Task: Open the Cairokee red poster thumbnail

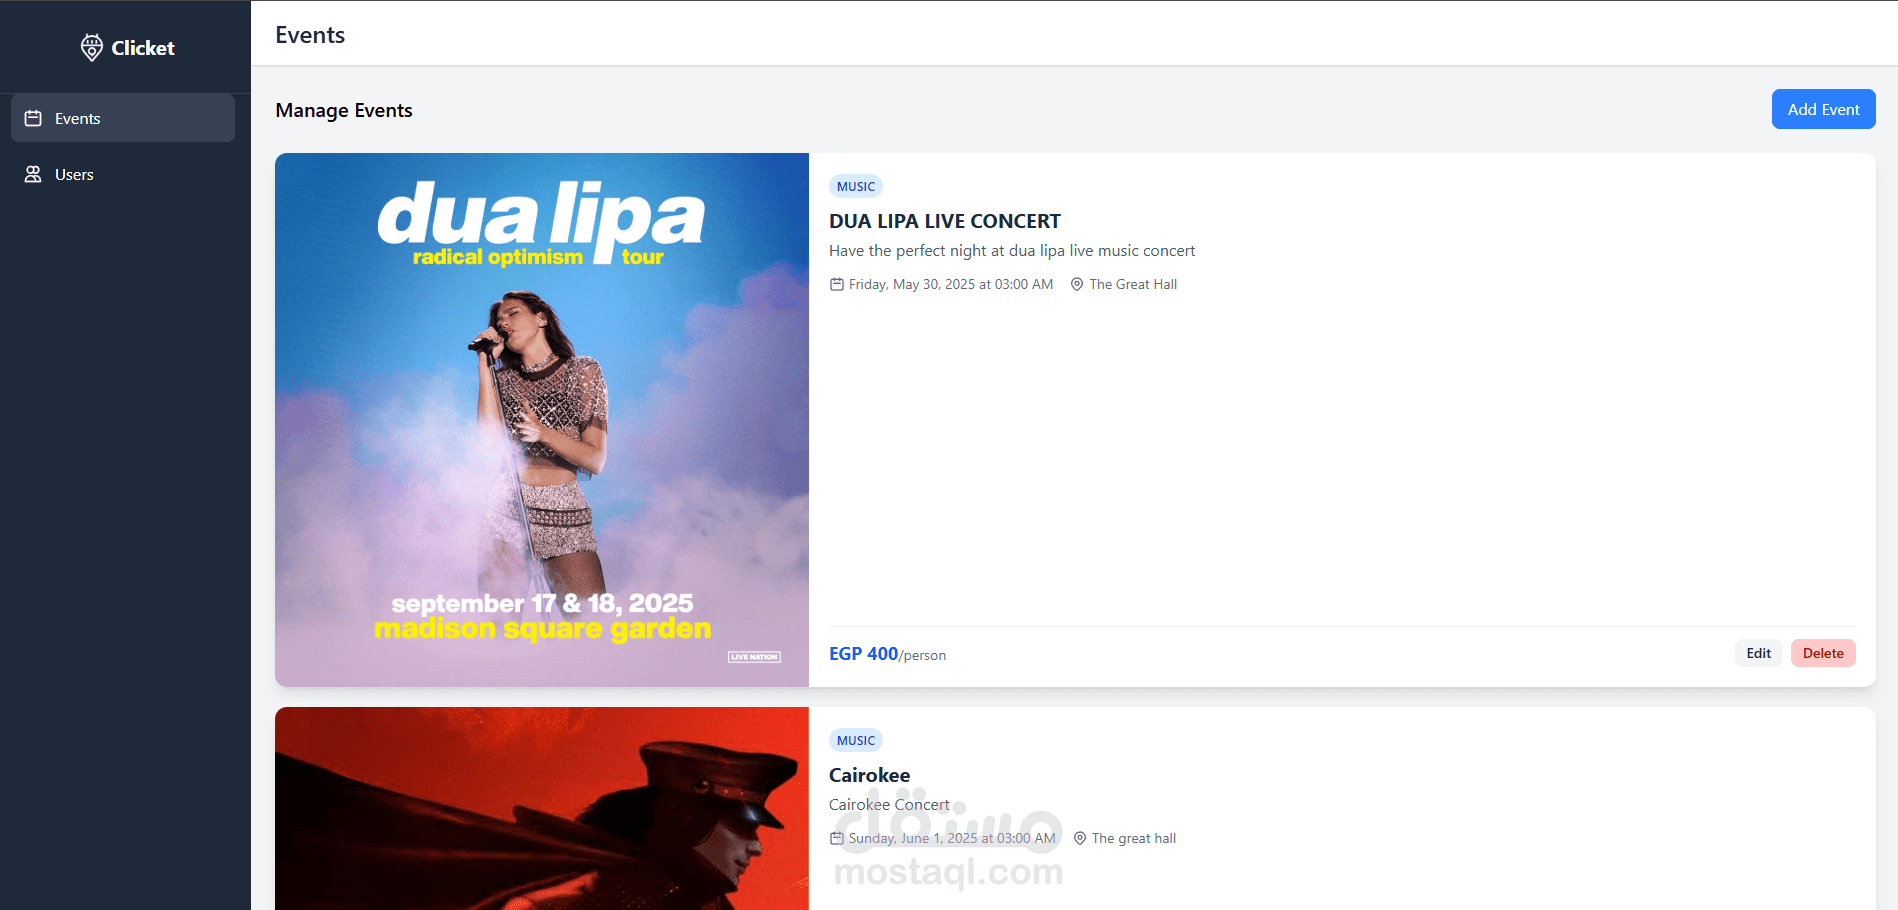Action: (542, 808)
